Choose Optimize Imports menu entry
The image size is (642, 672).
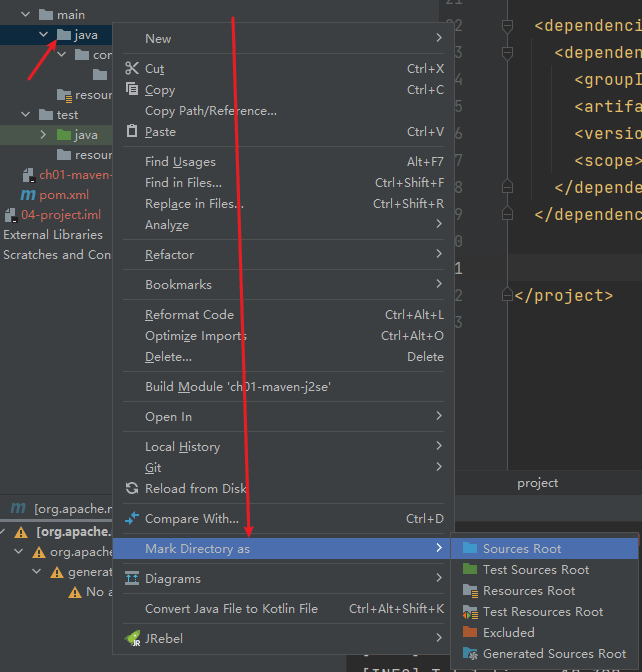click(283, 335)
